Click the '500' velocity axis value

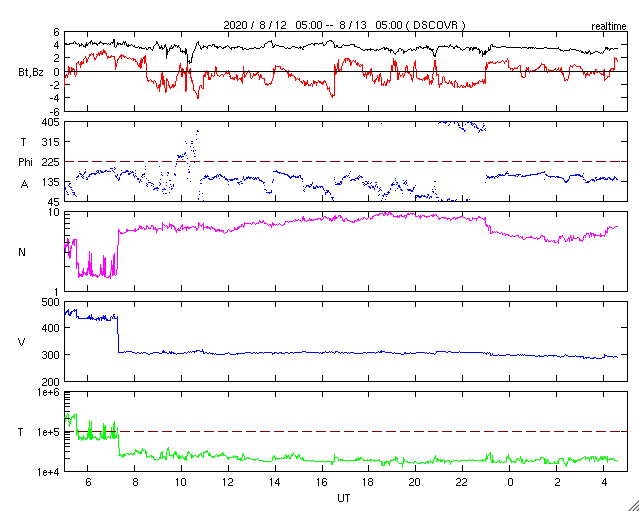[x=51, y=302]
